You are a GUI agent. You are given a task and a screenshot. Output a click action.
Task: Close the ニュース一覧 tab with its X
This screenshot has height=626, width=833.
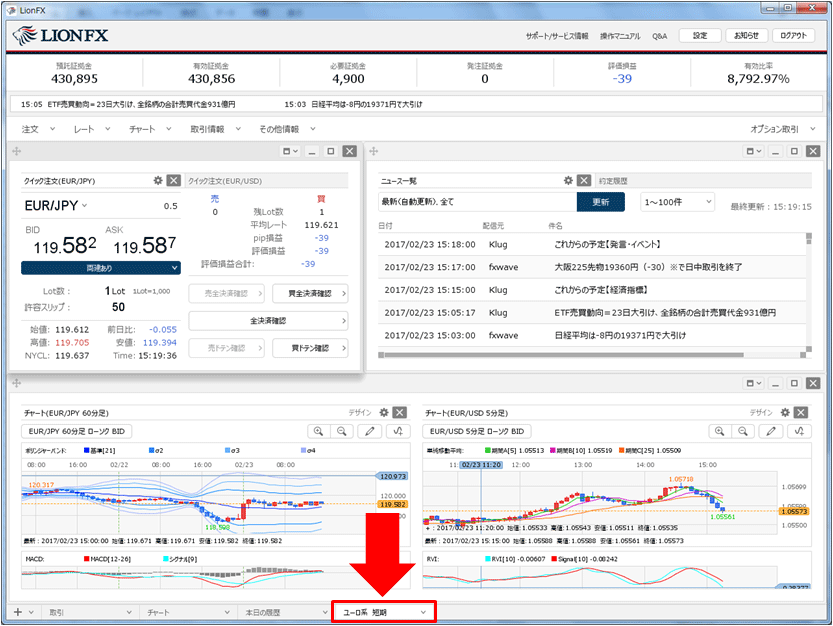584,181
